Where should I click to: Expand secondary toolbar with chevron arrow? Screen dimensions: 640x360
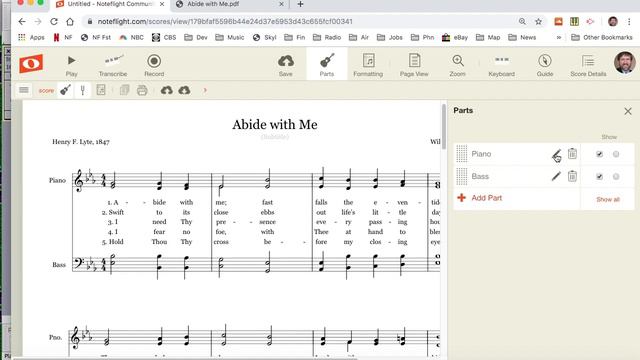(205, 90)
